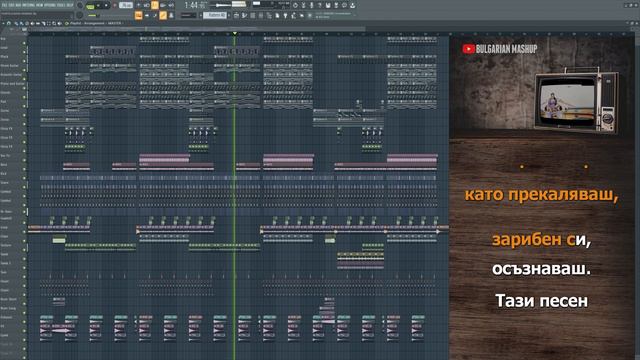
Task: Open the View mixer icon
Action: (261, 16)
